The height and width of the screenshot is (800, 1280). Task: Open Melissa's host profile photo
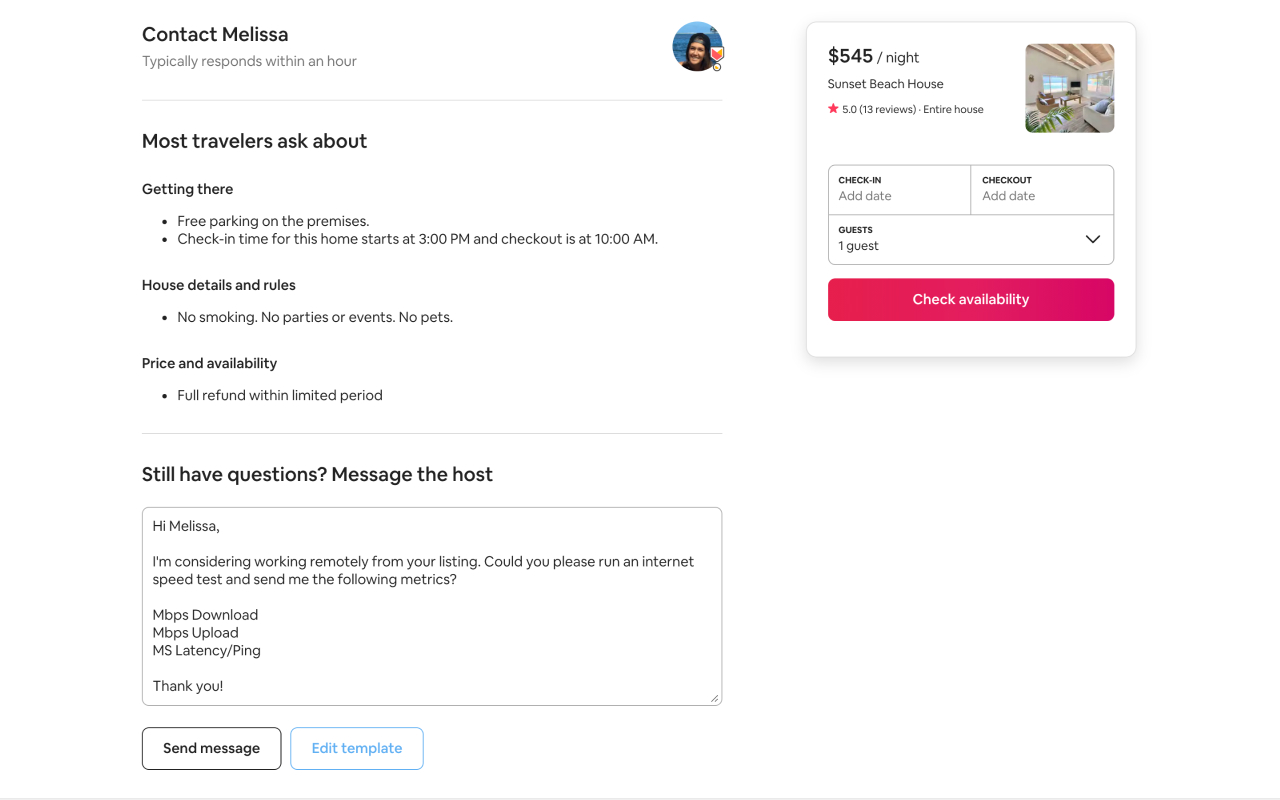click(x=697, y=46)
